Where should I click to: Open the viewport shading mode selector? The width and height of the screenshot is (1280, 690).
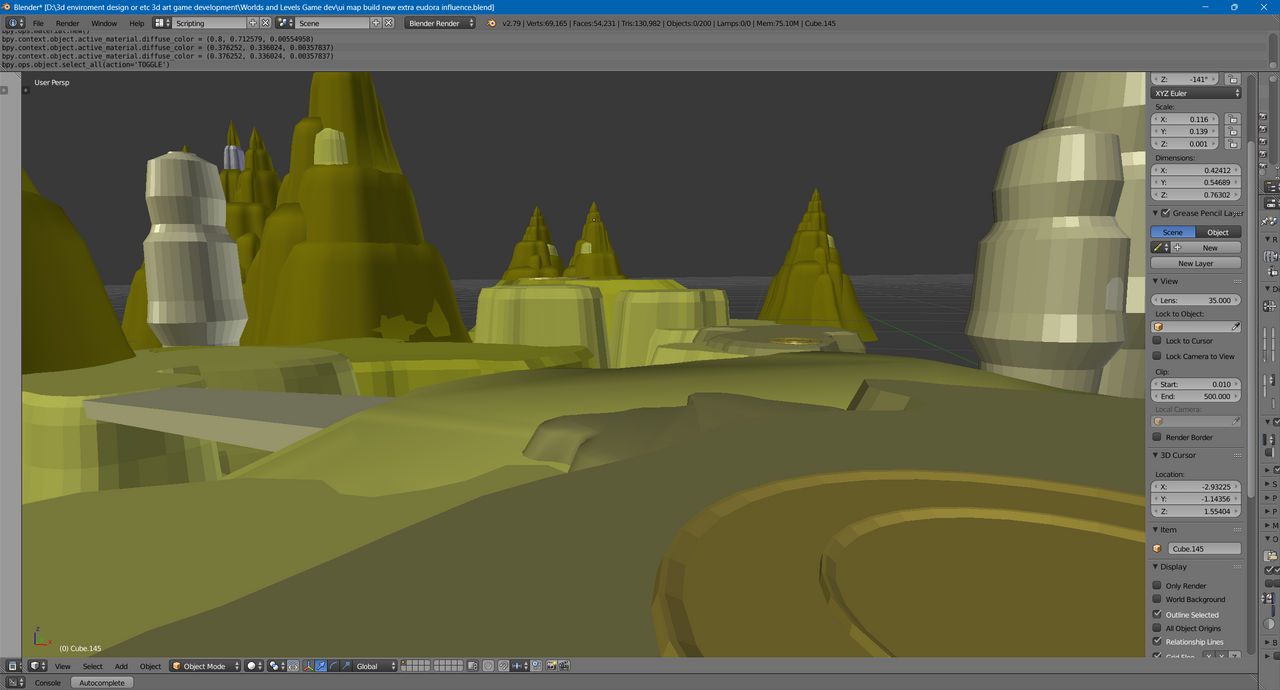tap(255, 665)
